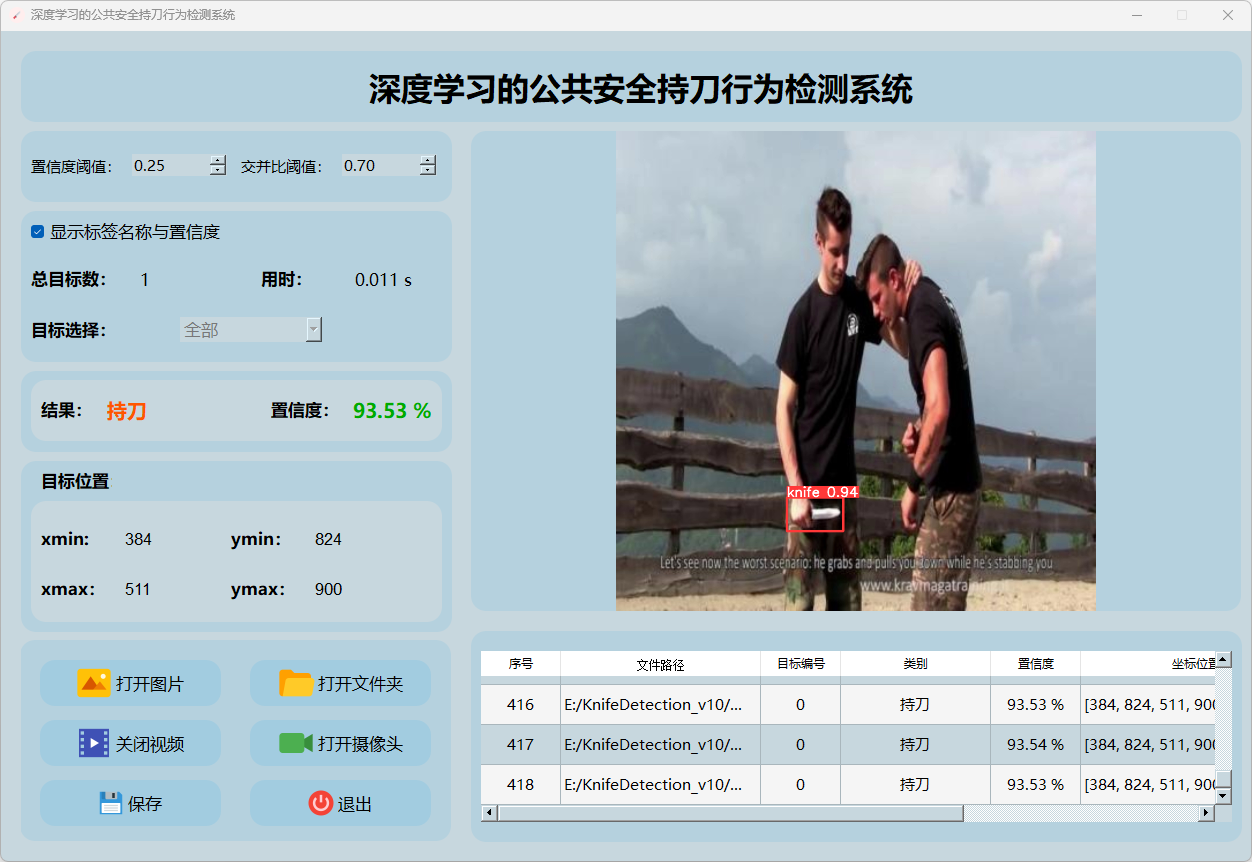Click the table's horizontal scrollbar thumb
This screenshot has height=862, width=1252.
(730, 813)
